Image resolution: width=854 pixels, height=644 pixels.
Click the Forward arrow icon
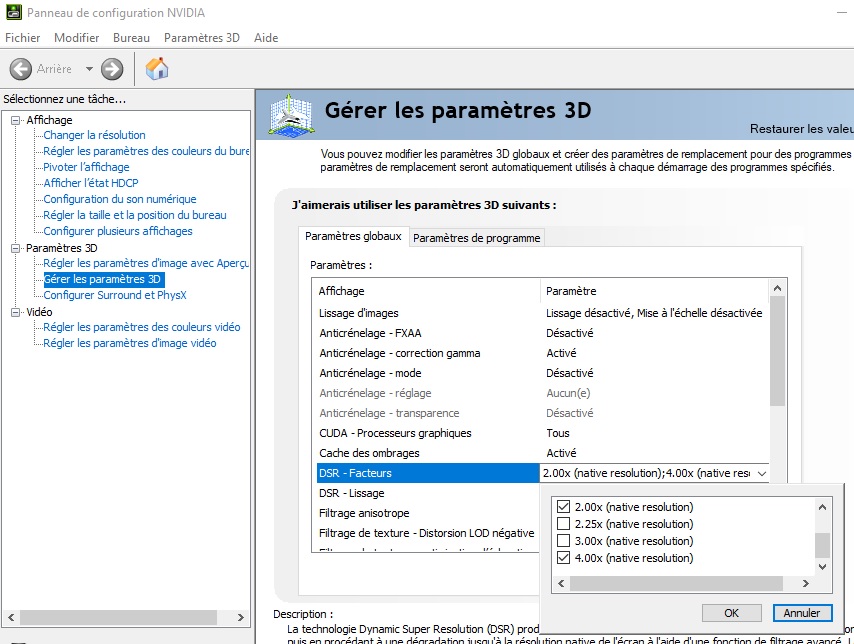pos(112,69)
